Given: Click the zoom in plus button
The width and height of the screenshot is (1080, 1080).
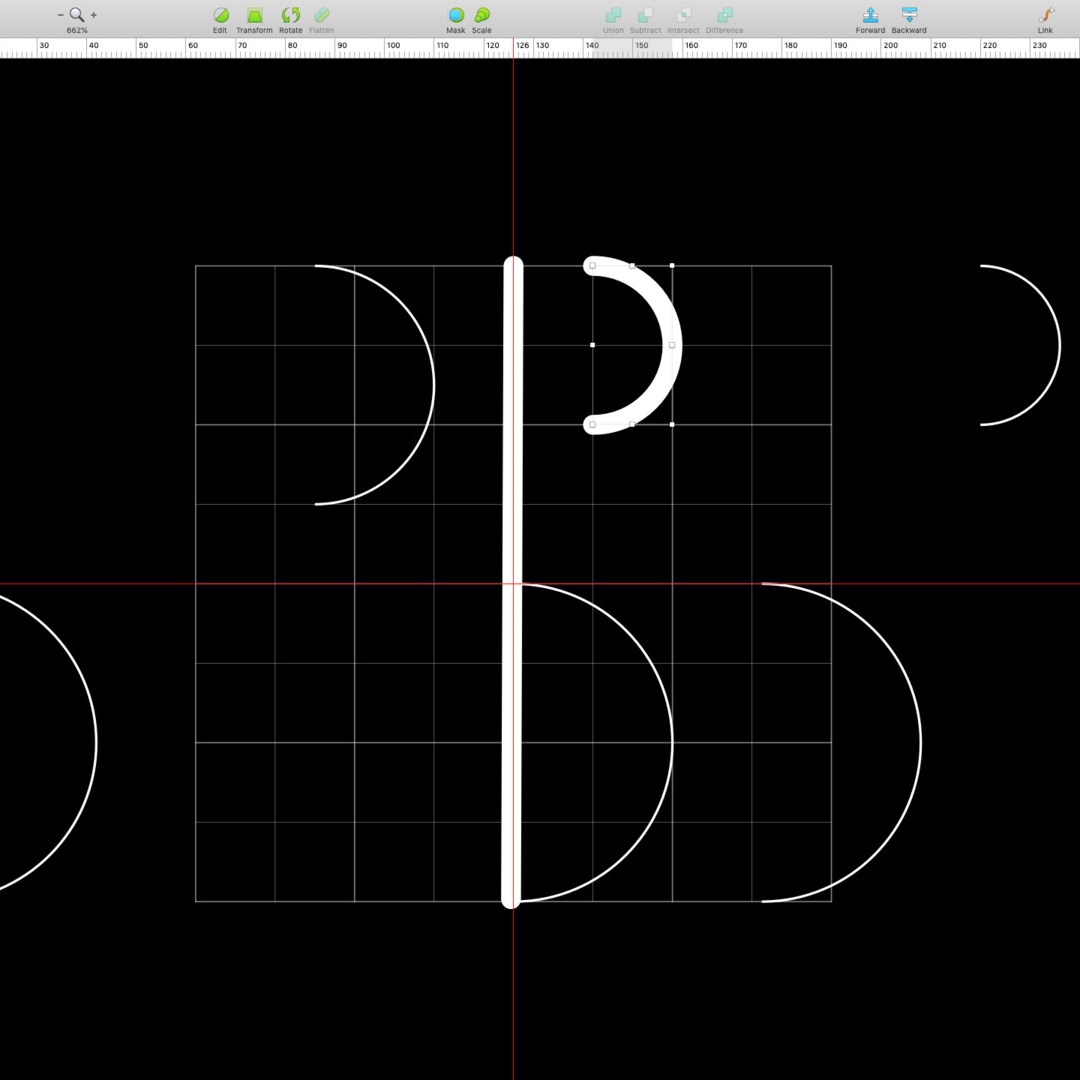Looking at the screenshot, I should coord(94,15).
